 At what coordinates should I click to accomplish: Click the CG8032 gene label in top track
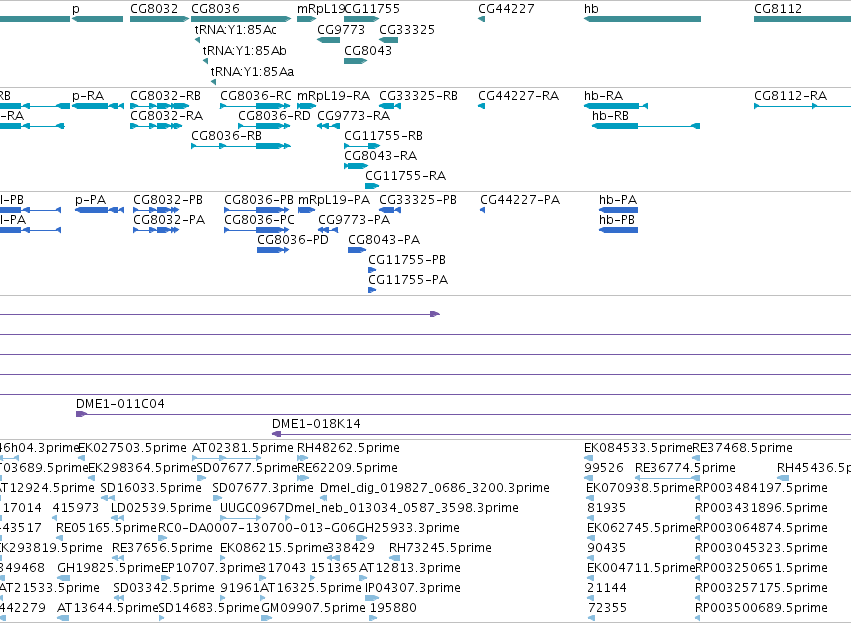click(x=154, y=9)
